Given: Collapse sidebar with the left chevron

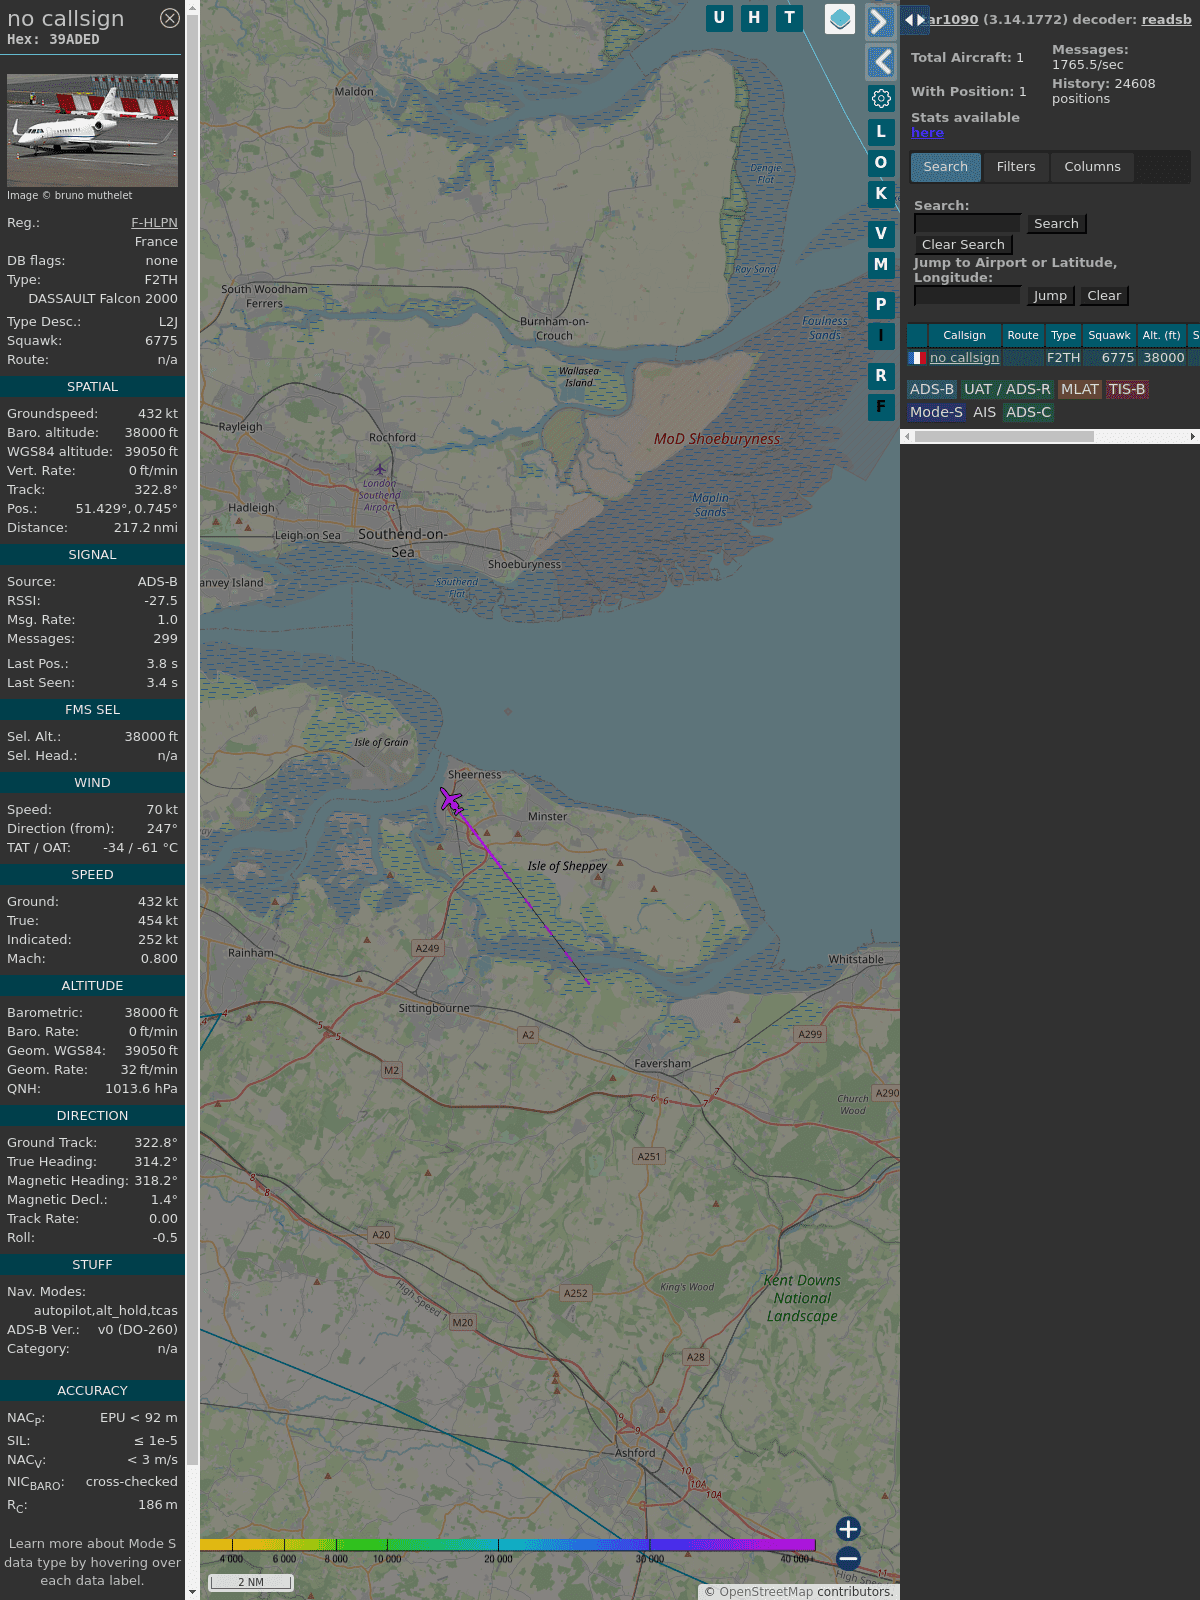Looking at the screenshot, I should pos(881,62).
